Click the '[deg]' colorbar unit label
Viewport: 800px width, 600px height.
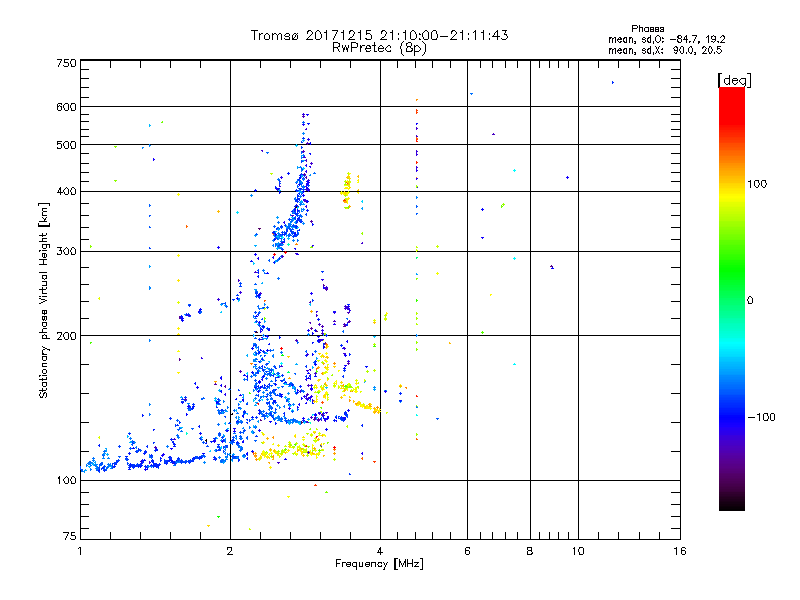click(x=734, y=80)
